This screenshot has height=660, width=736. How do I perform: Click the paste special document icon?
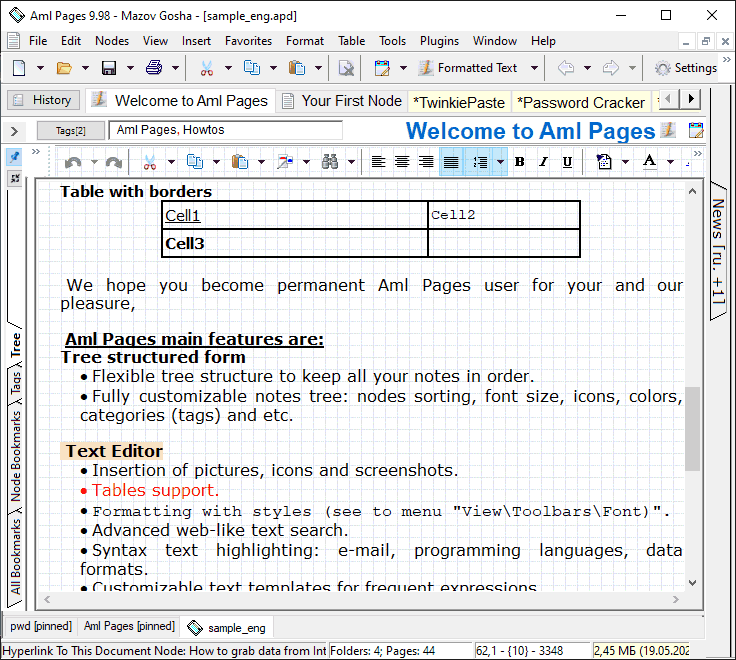[x=604, y=162]
